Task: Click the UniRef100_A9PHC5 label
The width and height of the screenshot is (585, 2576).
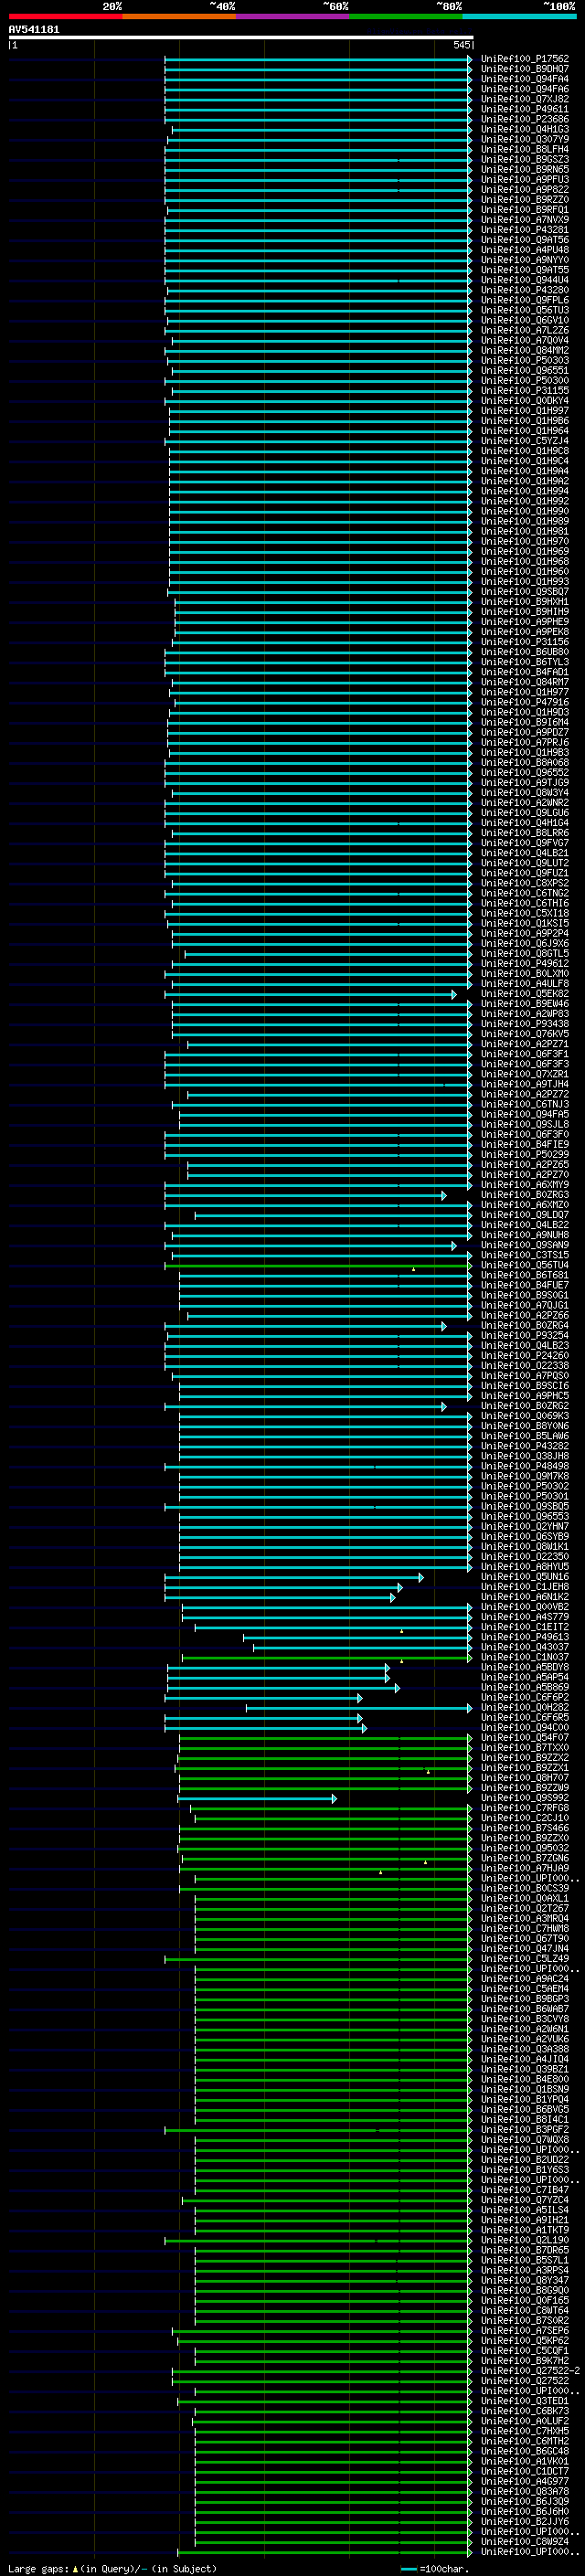Action: (x=524, y=1396)
